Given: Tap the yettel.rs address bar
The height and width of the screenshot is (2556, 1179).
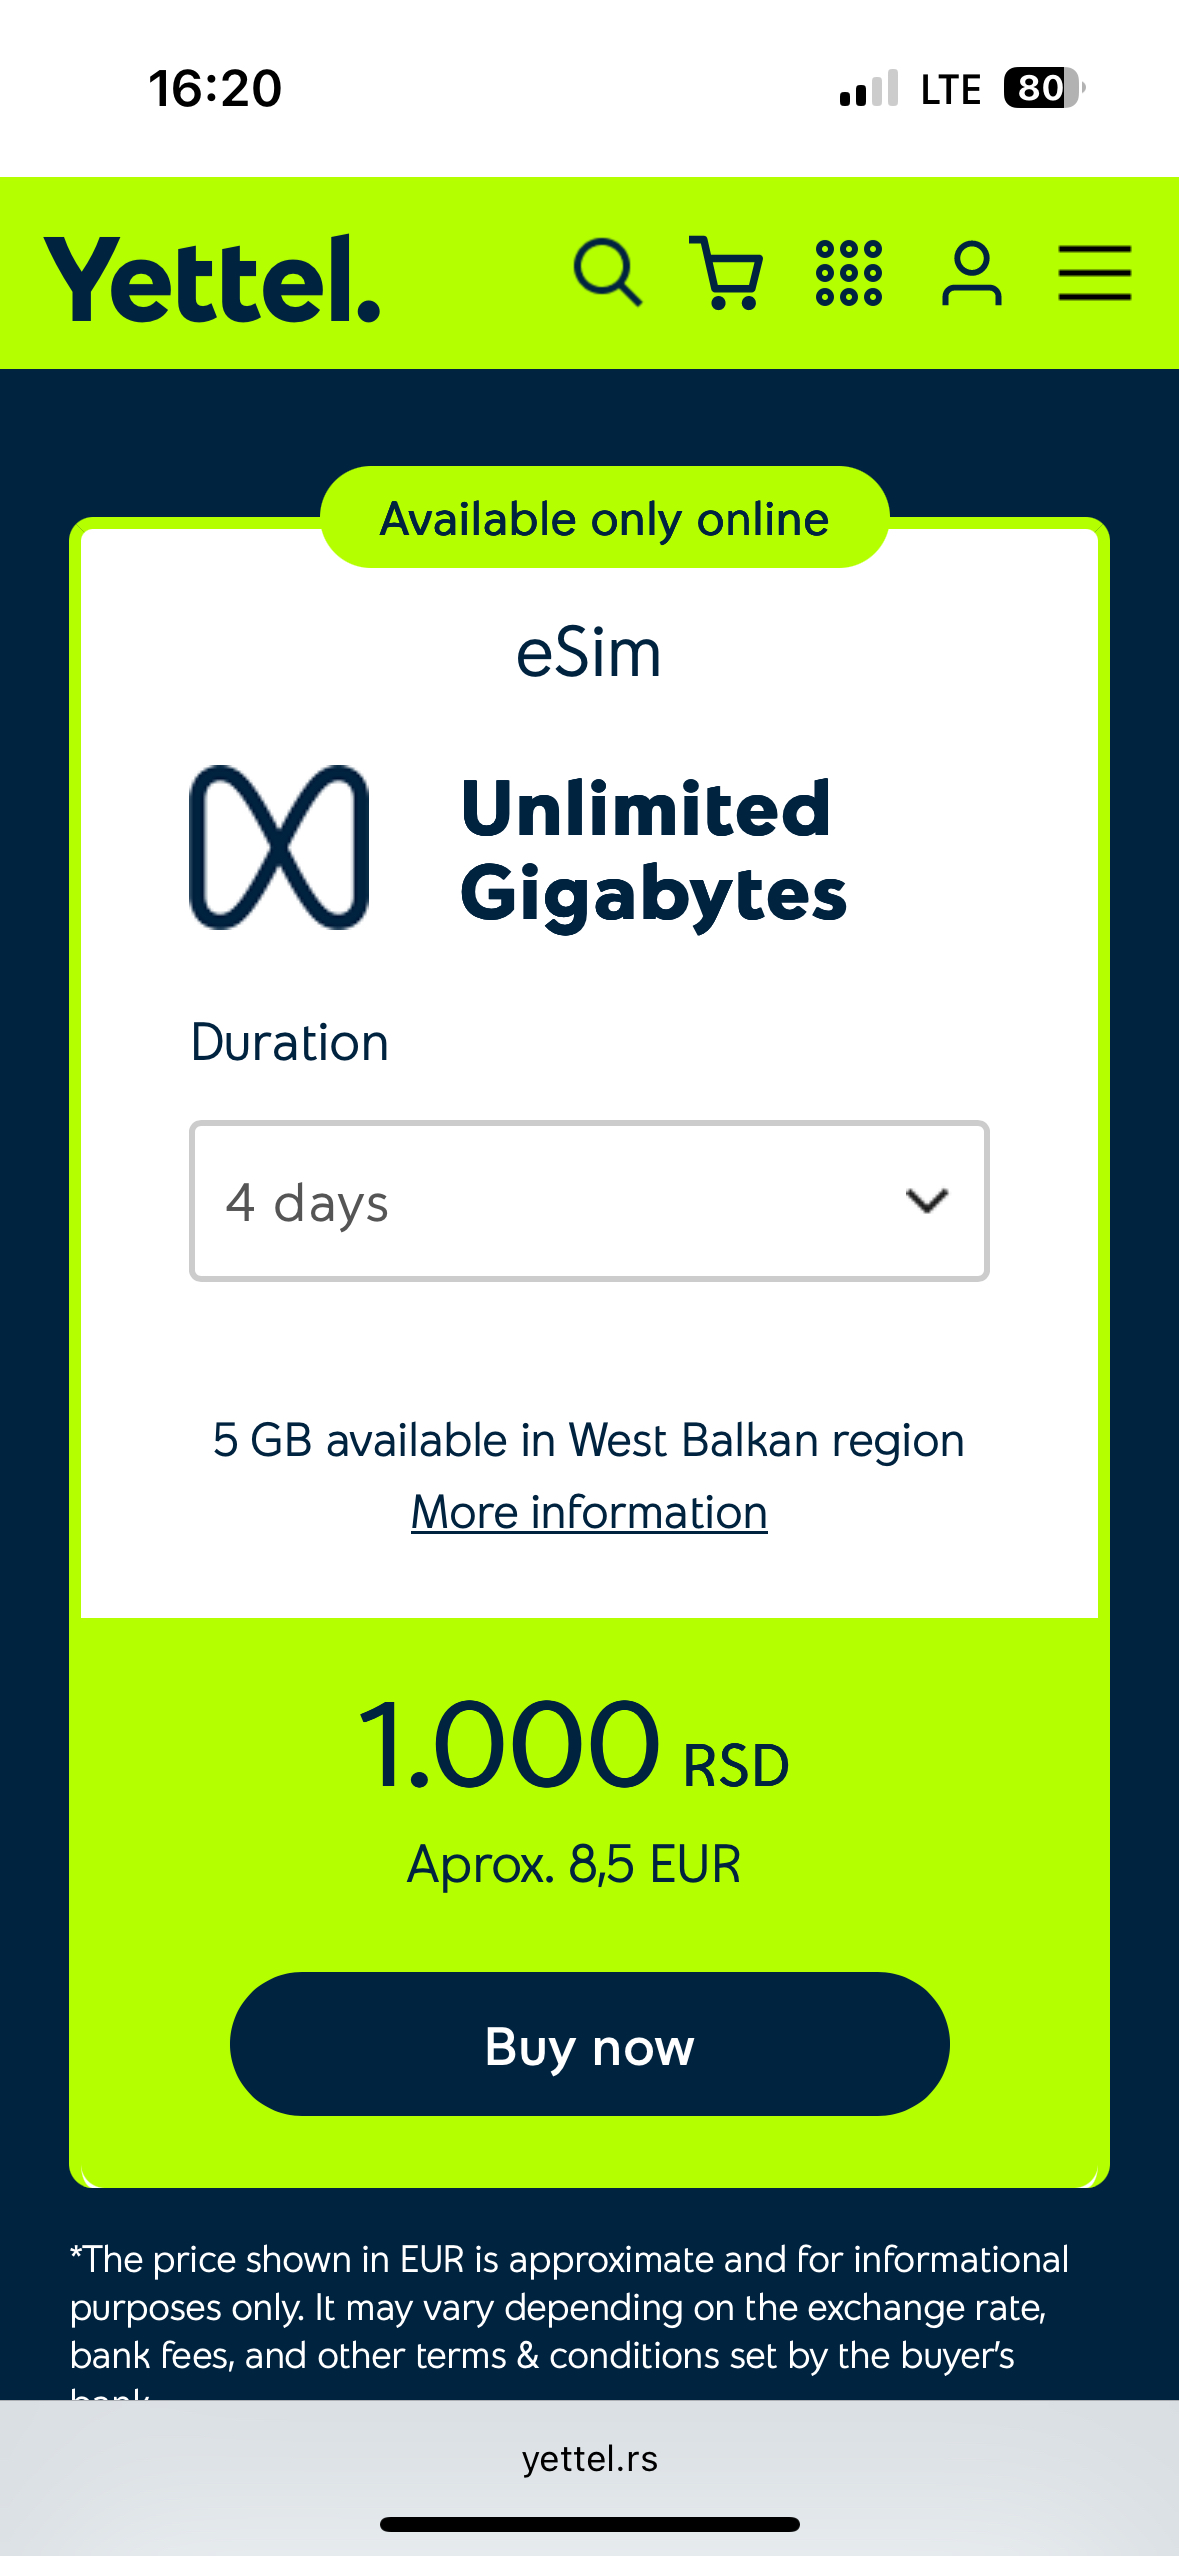Looking at the screenshot, I should click(589, 2459).
